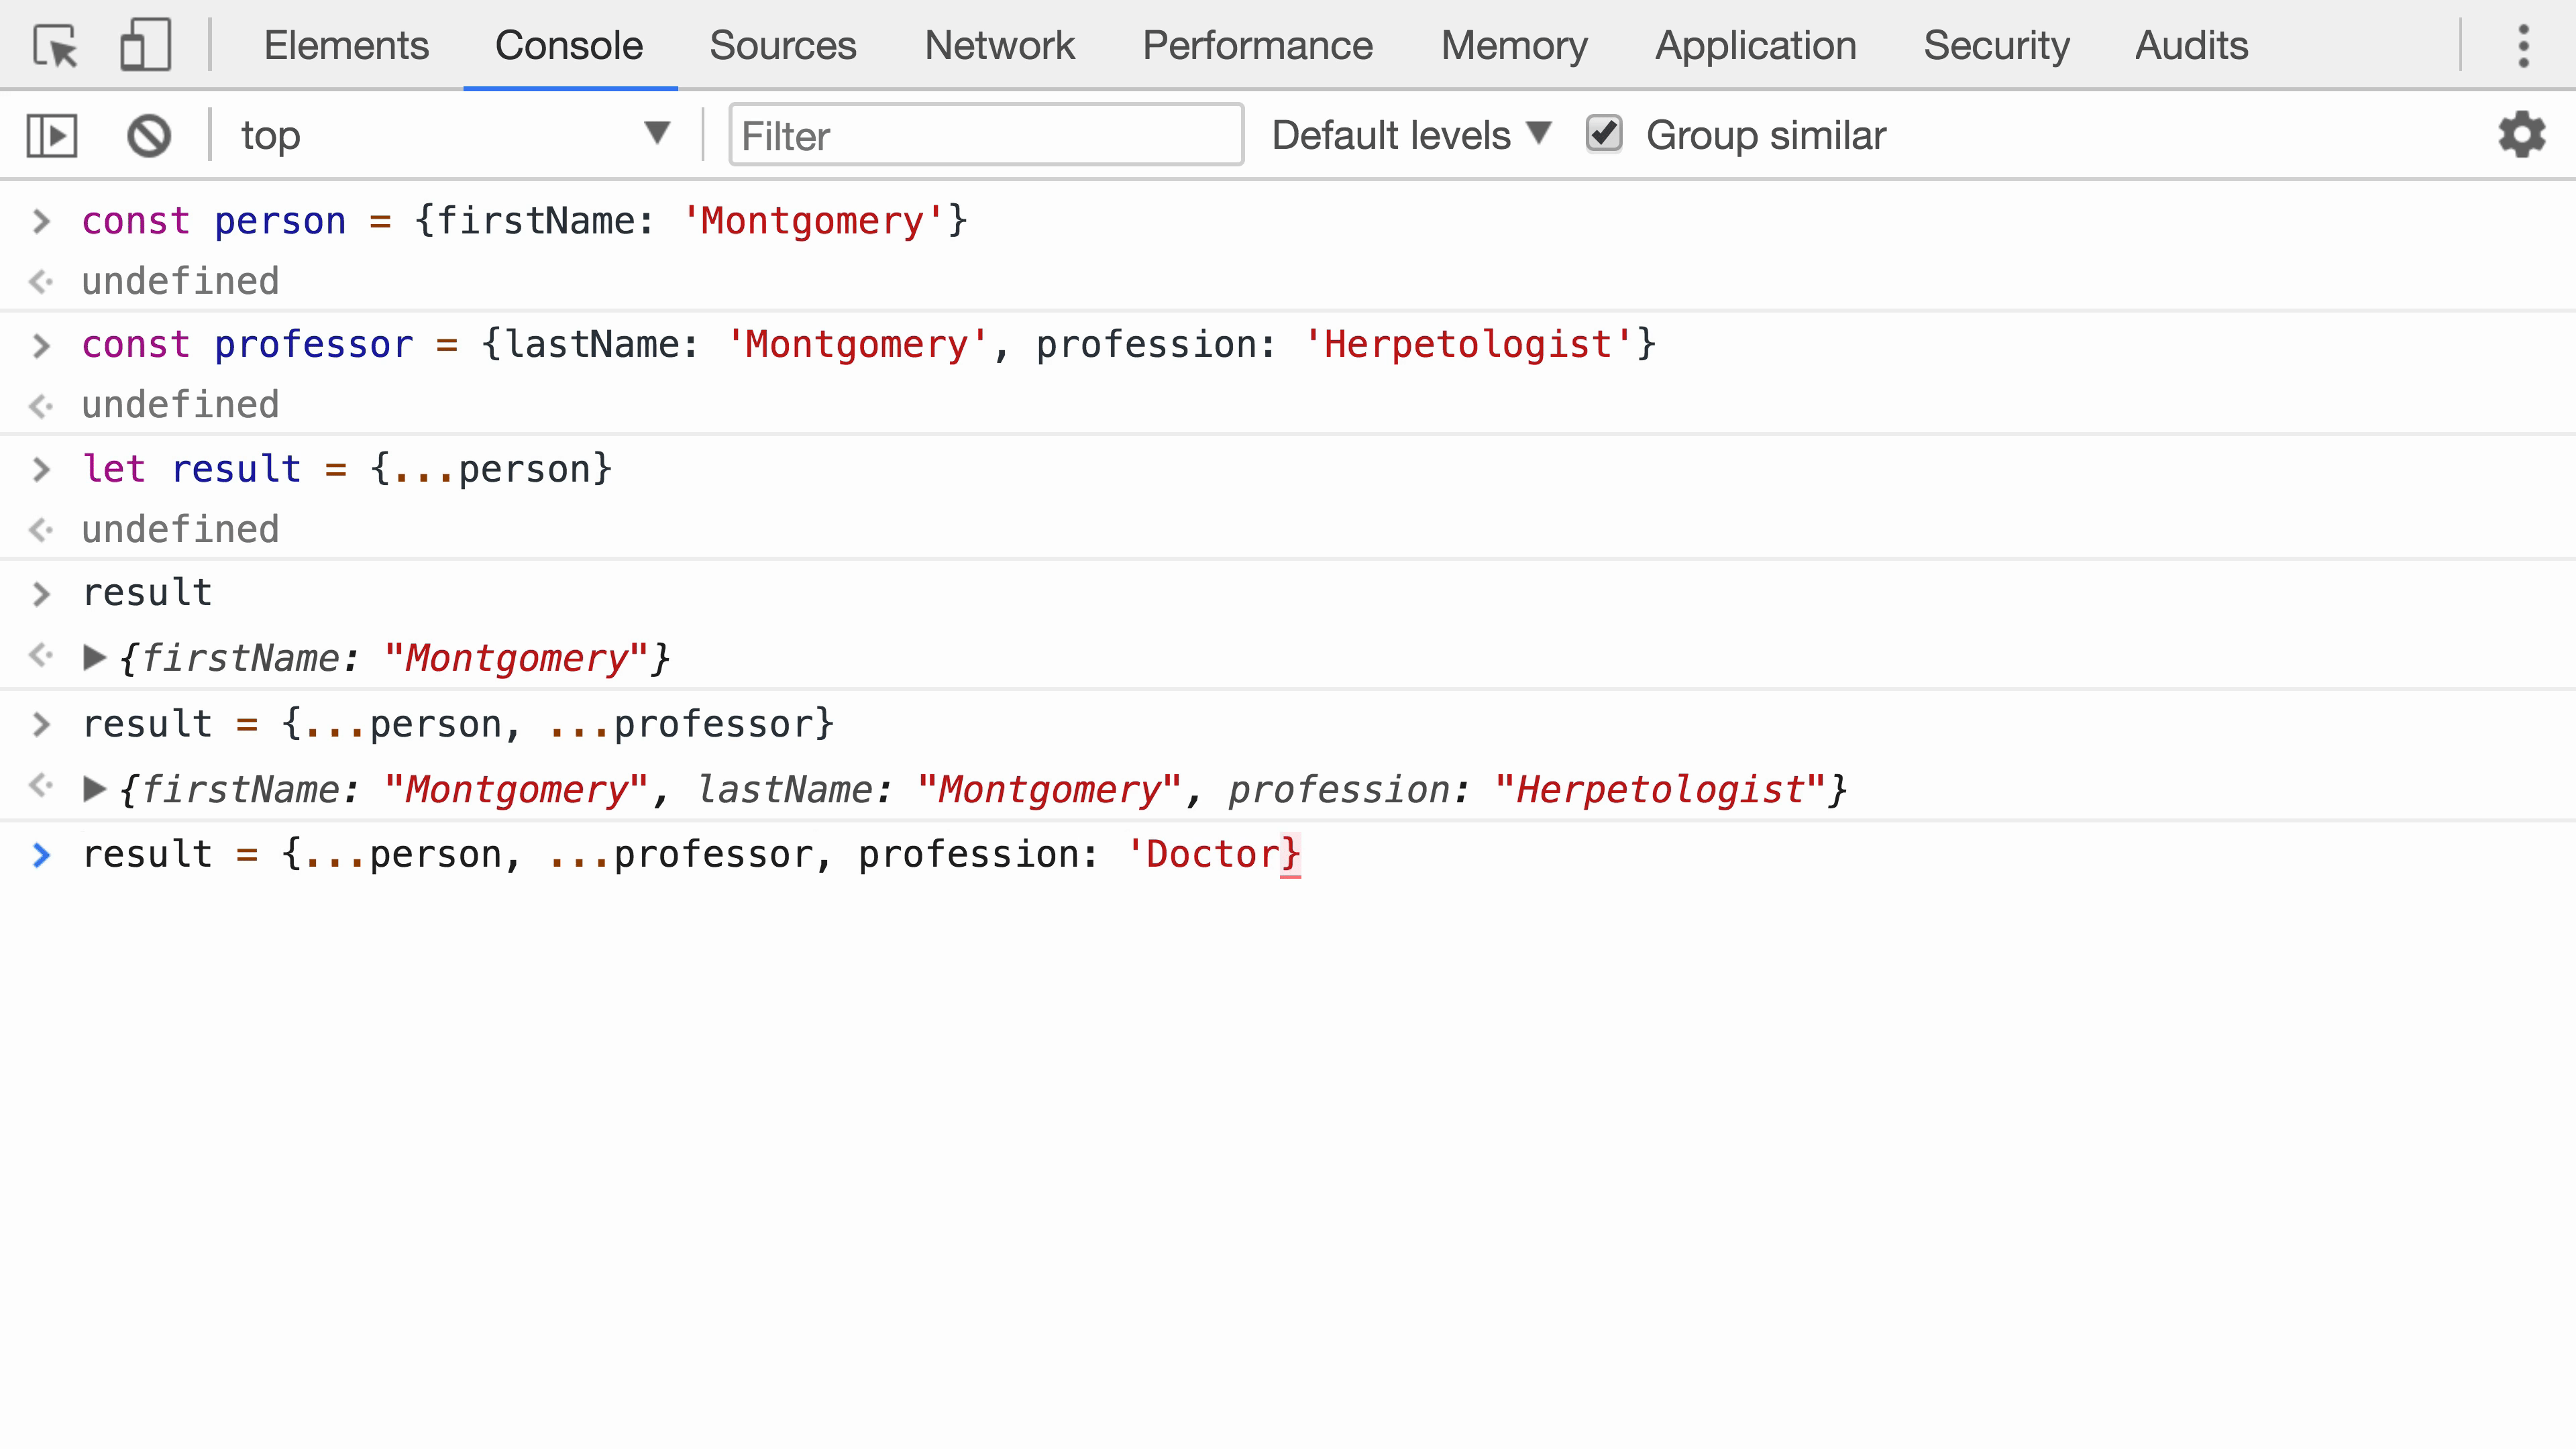Expand the {firstName: "Montgomery"} object result
Screen dimensions: 2576x1449
(95, 658)
